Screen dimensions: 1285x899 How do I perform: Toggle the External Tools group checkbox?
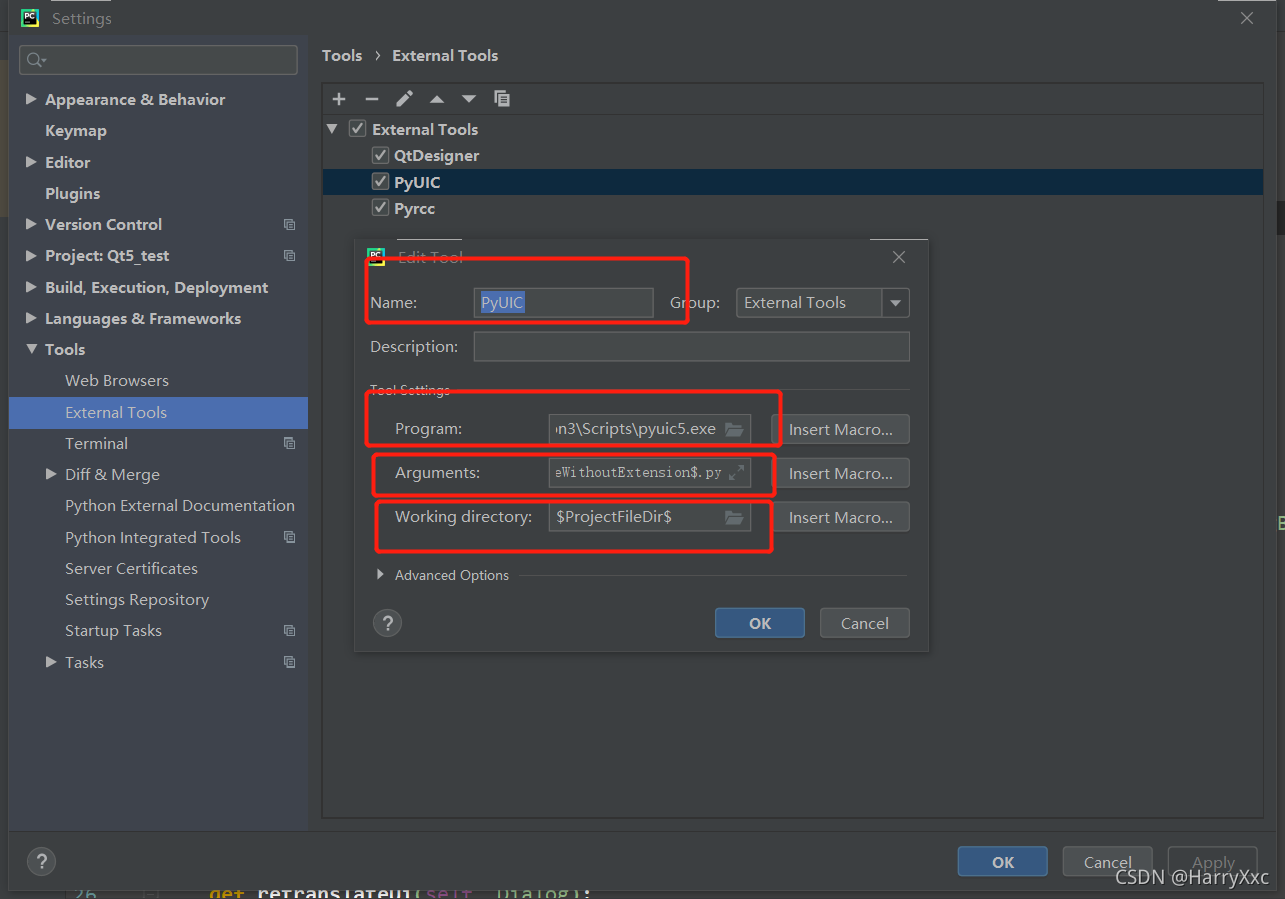click(x=357, y=129)
